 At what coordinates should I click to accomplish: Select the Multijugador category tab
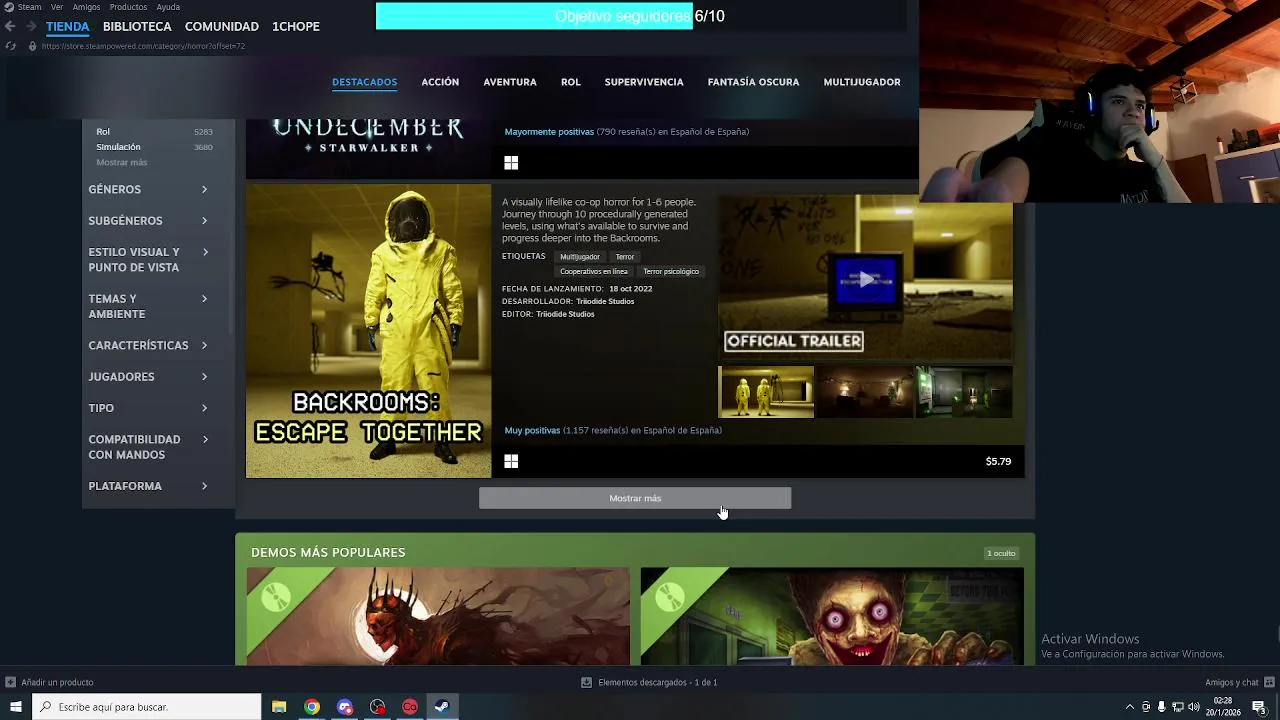coord(862,82)
